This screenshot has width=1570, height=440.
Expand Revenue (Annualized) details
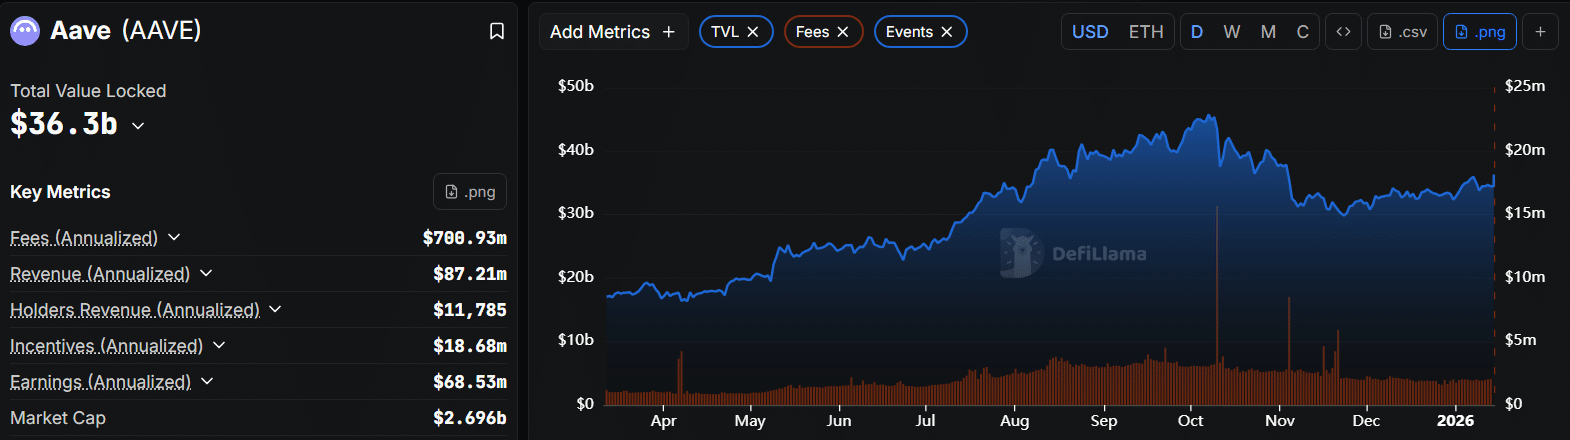(x=206, y=273)
